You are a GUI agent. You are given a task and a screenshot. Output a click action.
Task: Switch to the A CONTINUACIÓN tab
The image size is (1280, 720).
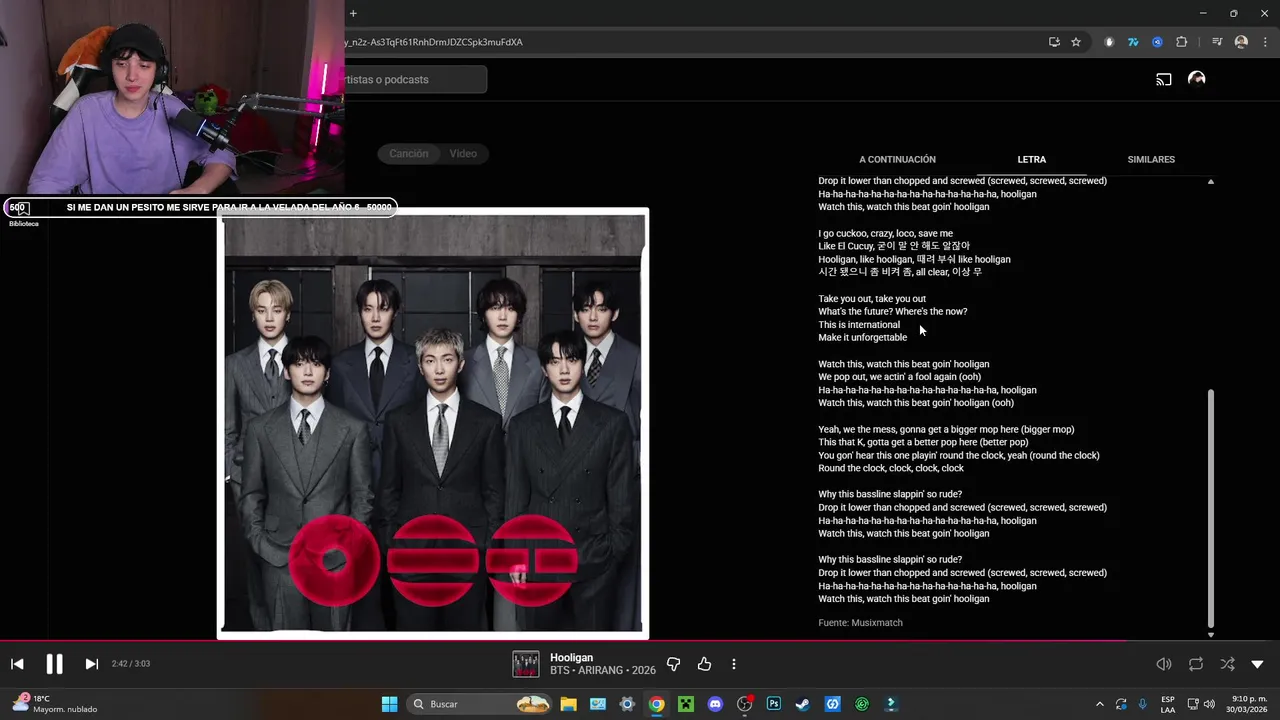click(x=897, y=159)
